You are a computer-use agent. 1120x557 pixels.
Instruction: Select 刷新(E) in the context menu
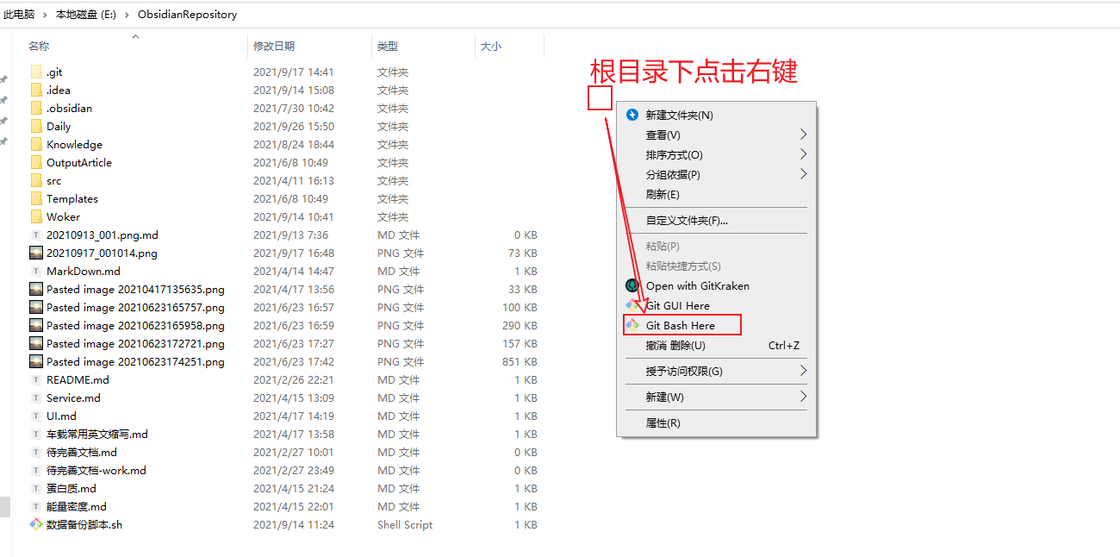[x=662, y=194]
